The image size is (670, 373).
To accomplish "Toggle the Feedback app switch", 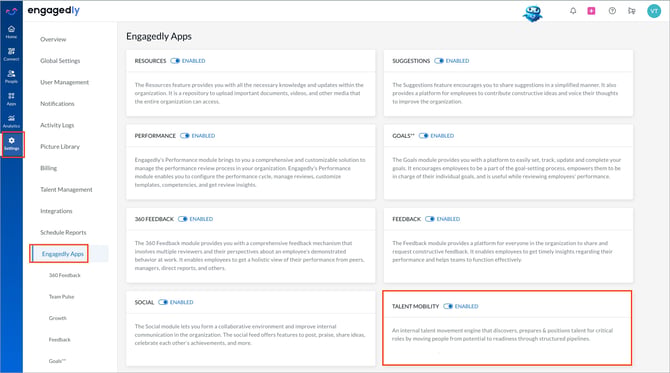I will [x=429, y=219].
